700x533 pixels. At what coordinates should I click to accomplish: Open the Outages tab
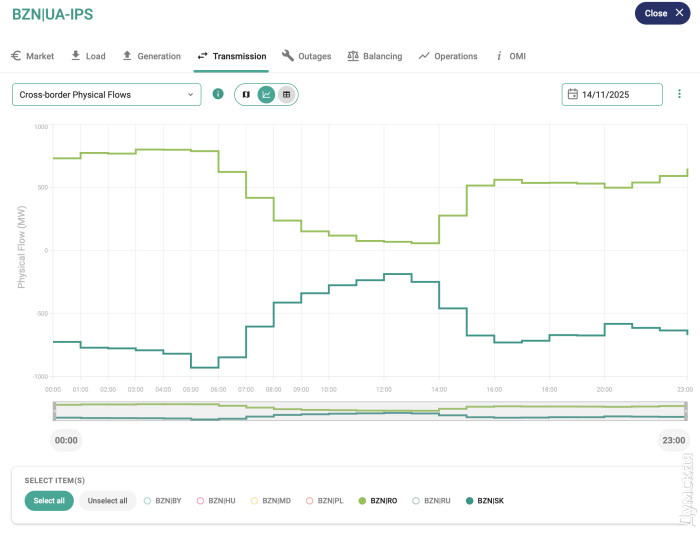click(306, 56)
